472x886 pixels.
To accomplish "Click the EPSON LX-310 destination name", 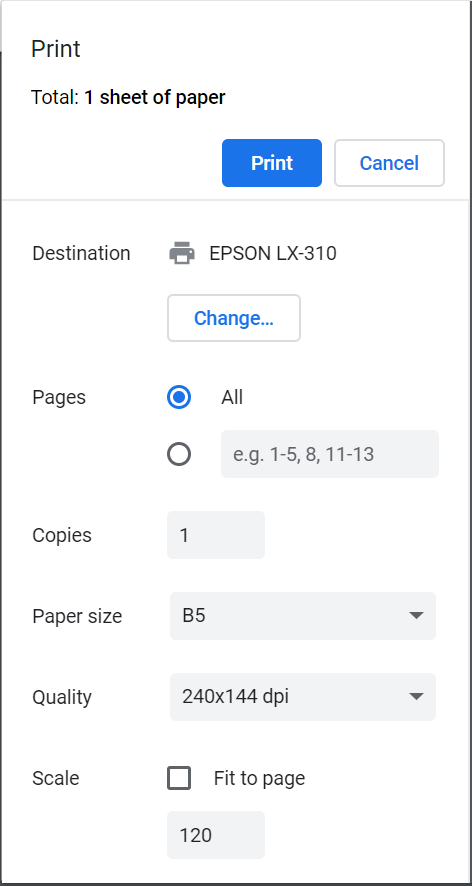I will [x=273, y=253].
